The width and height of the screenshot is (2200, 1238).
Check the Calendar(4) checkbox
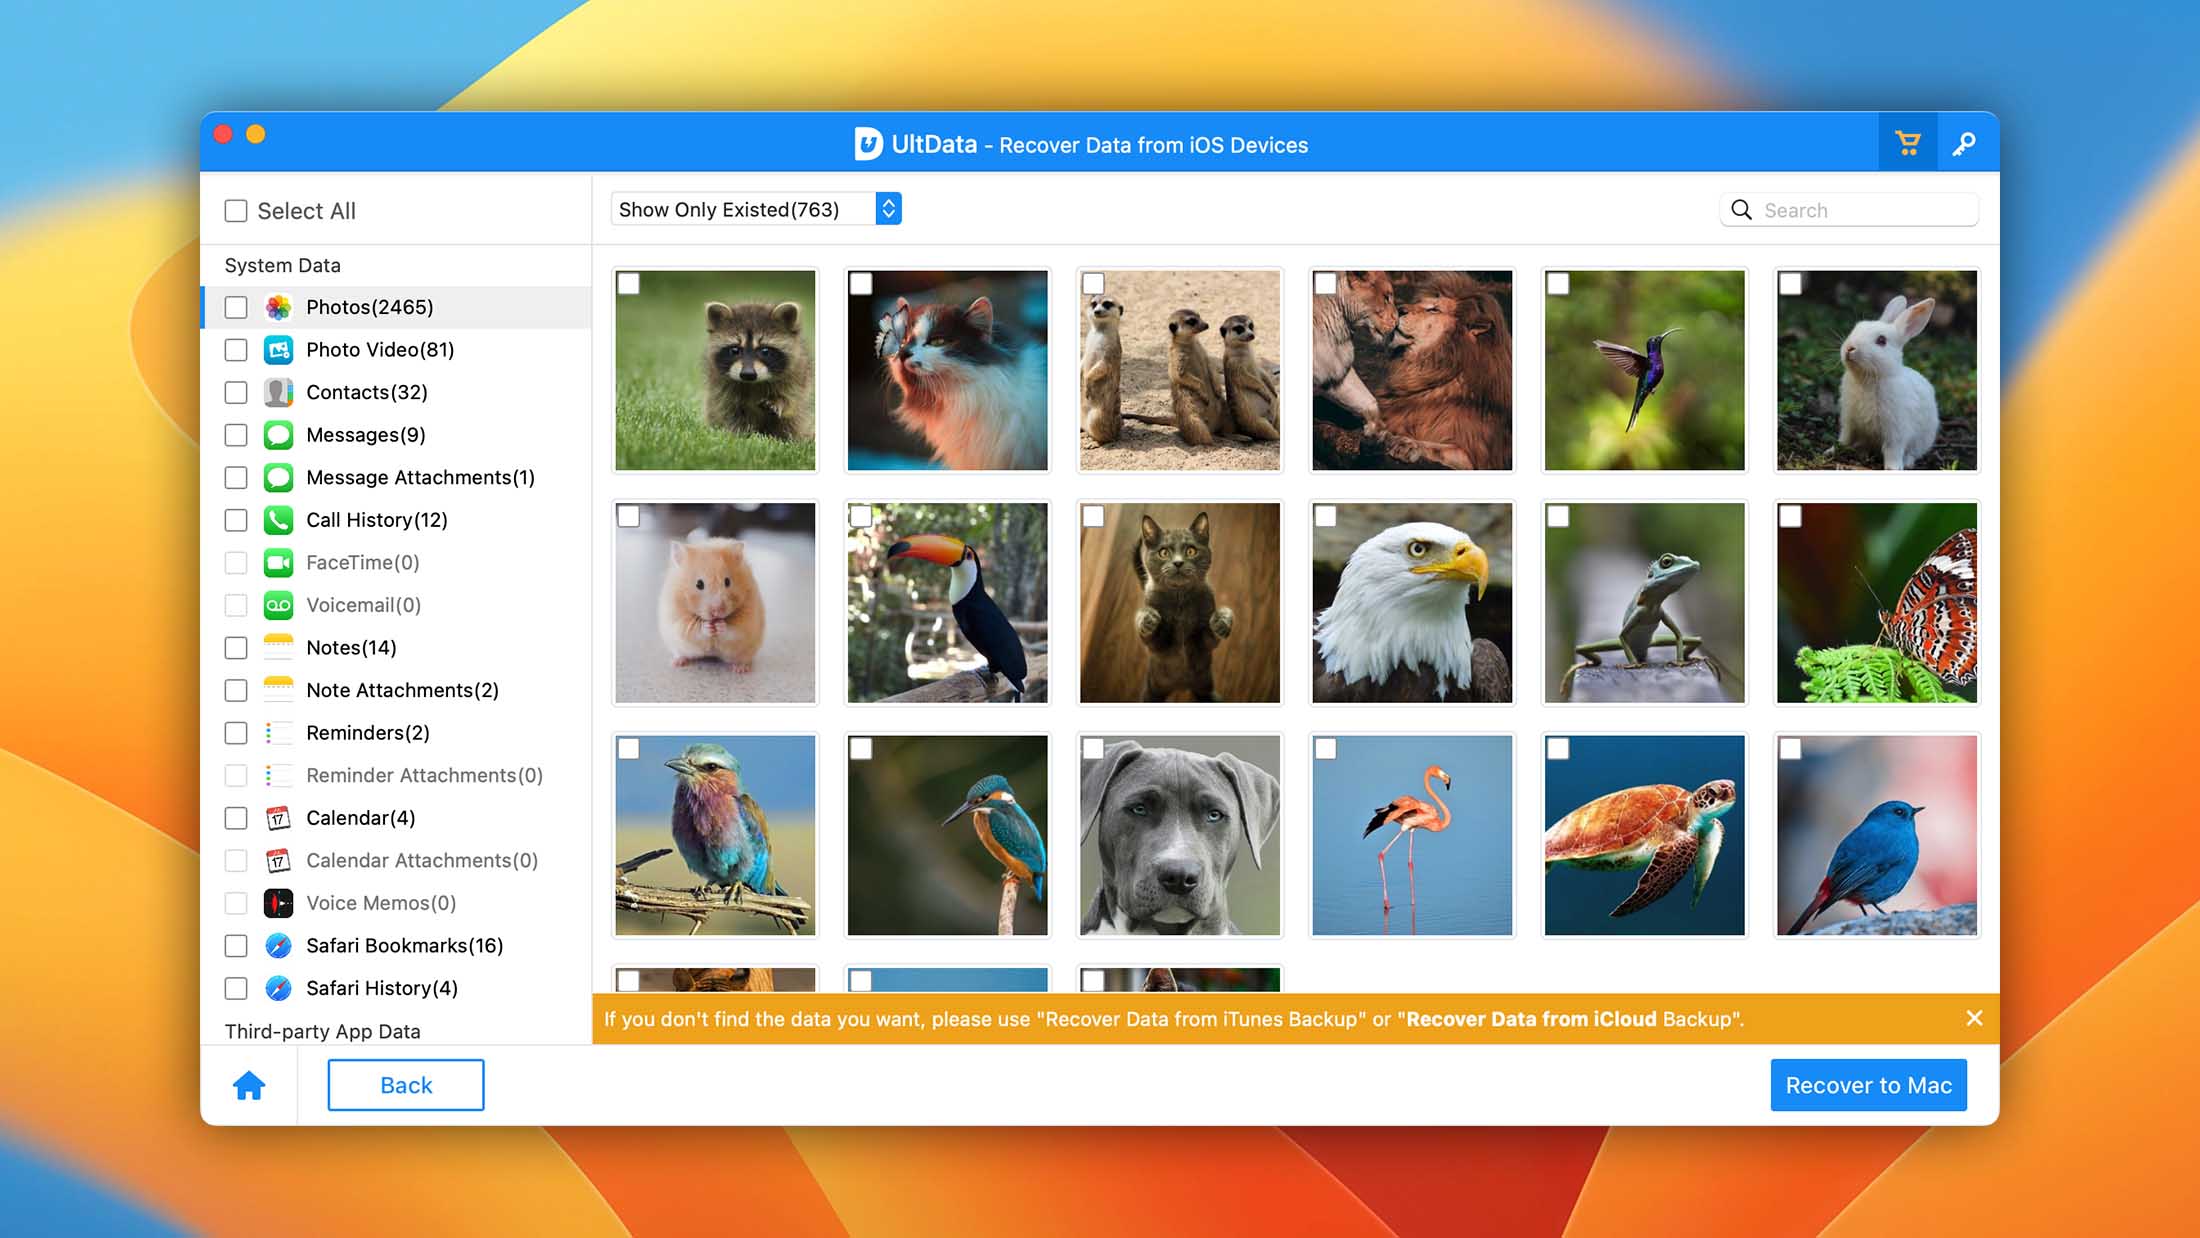(x=236, y=818)
